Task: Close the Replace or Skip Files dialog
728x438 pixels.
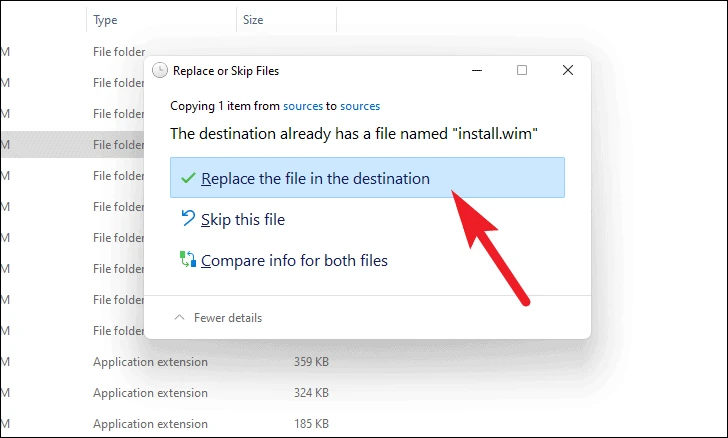Action: [x=567, y=71]
